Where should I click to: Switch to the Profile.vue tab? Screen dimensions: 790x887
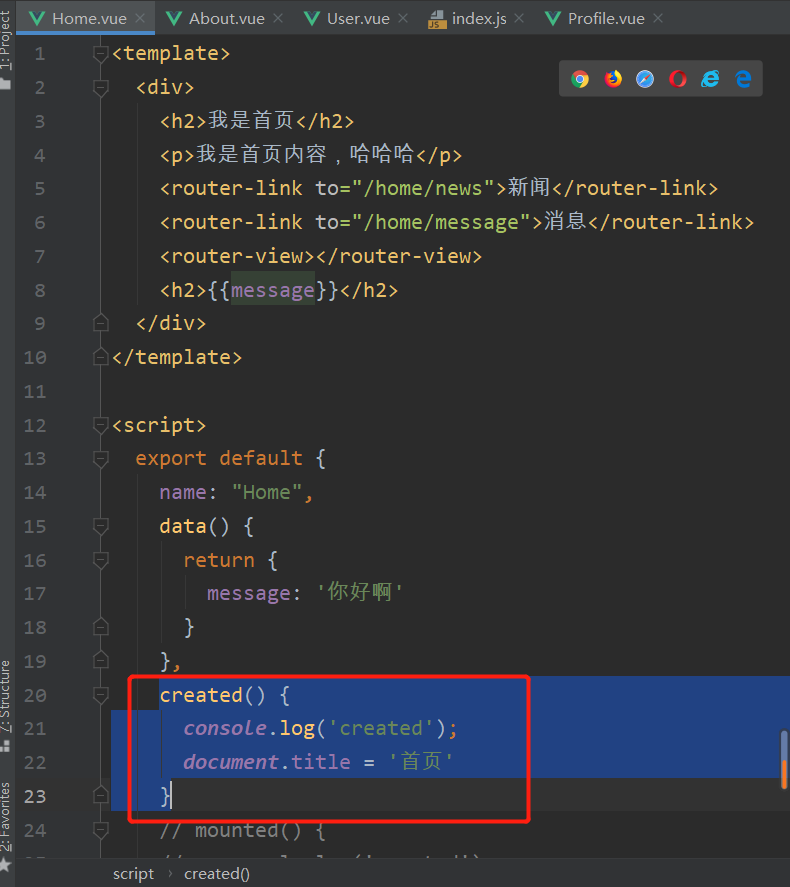[606, 19]
